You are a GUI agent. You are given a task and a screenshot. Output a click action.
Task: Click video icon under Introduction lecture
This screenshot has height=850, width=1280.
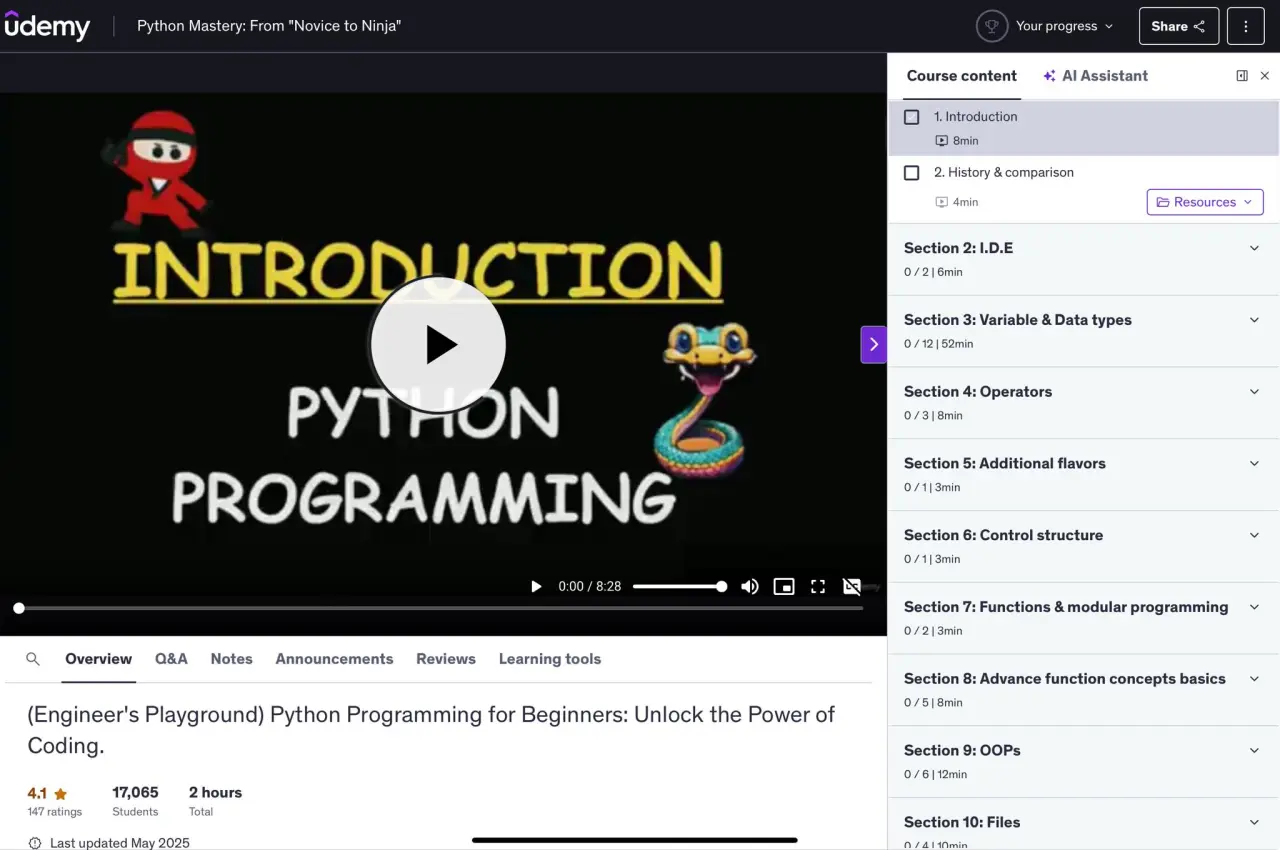pyautogui.click(x=941, y=141)
